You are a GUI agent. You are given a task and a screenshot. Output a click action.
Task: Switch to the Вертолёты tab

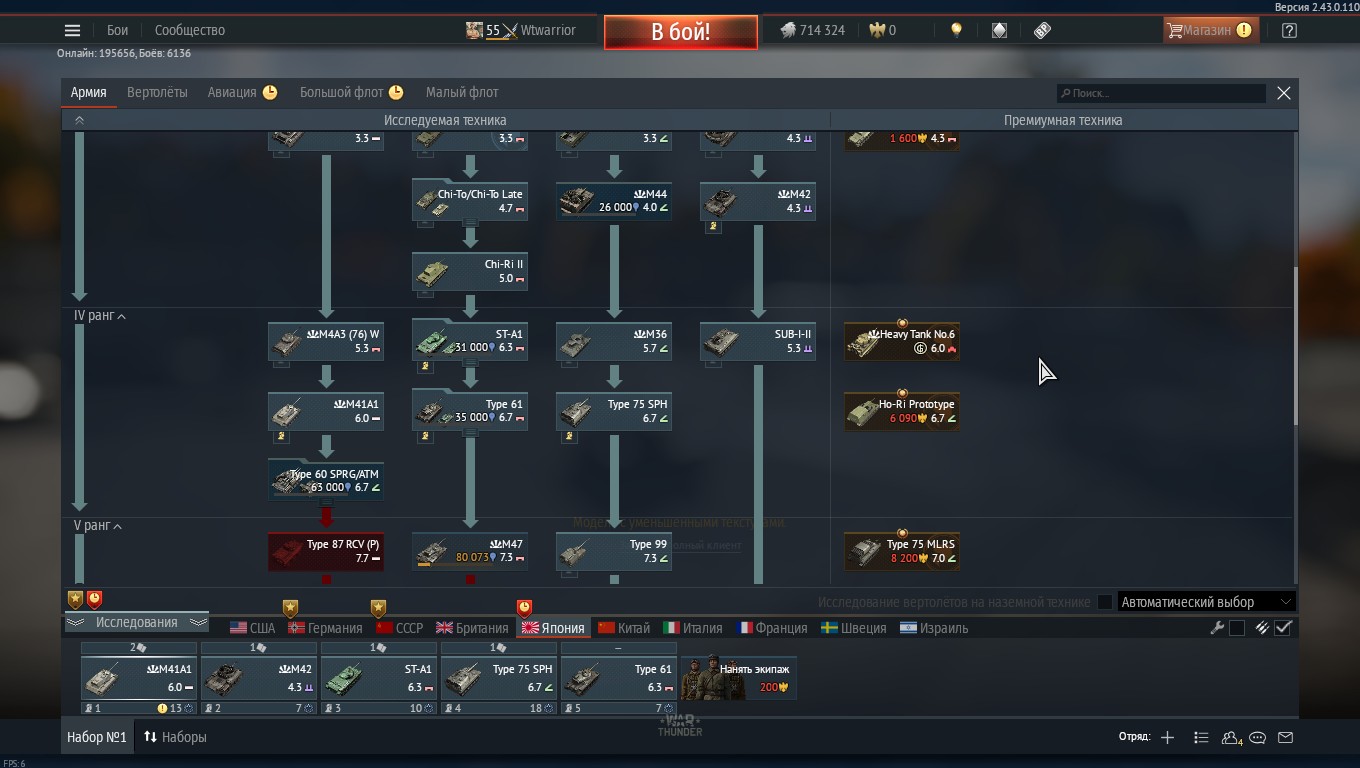pos(157,92)
